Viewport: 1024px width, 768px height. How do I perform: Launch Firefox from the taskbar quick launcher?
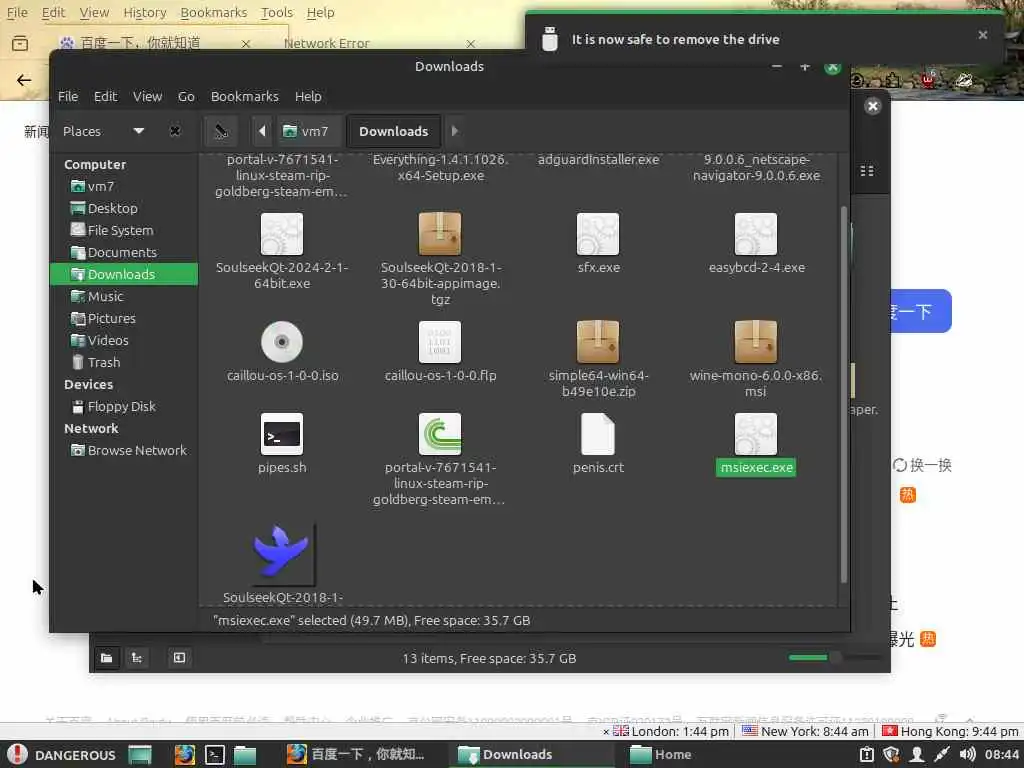(x=185, y=755)
